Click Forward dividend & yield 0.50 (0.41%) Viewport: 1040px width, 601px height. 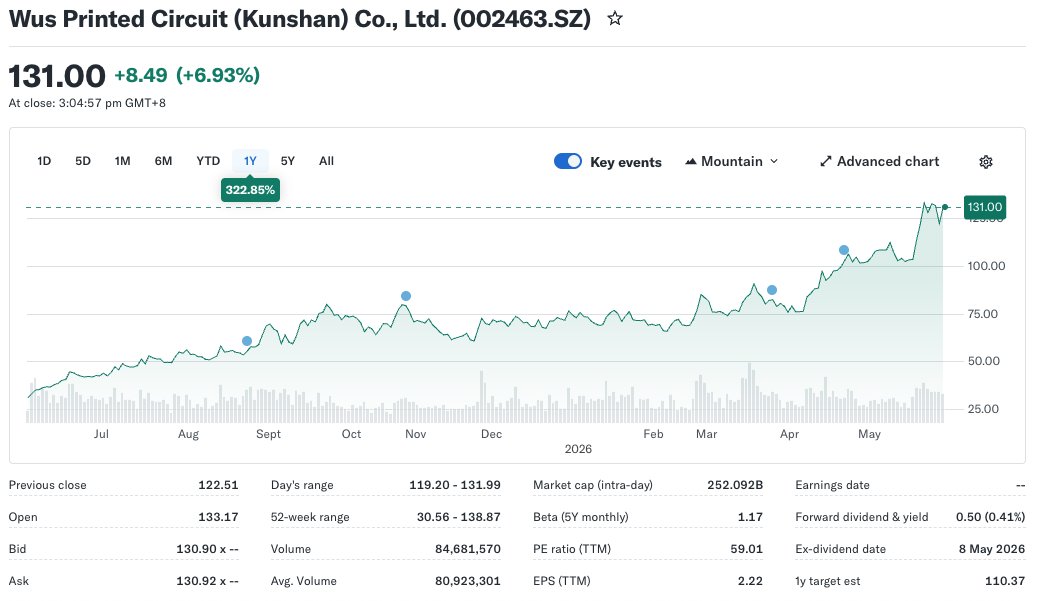(990, 517)
